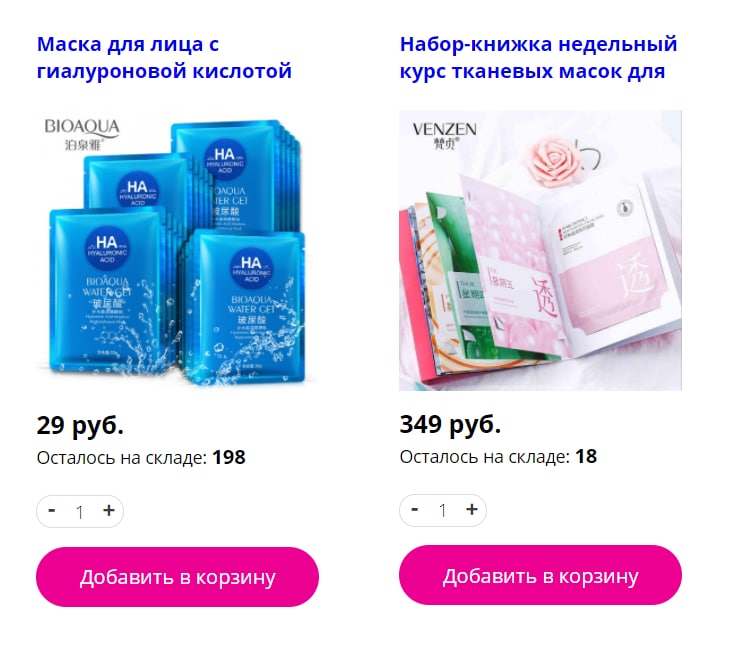Click the '29 руб.' price label

[x=80, y=425]
